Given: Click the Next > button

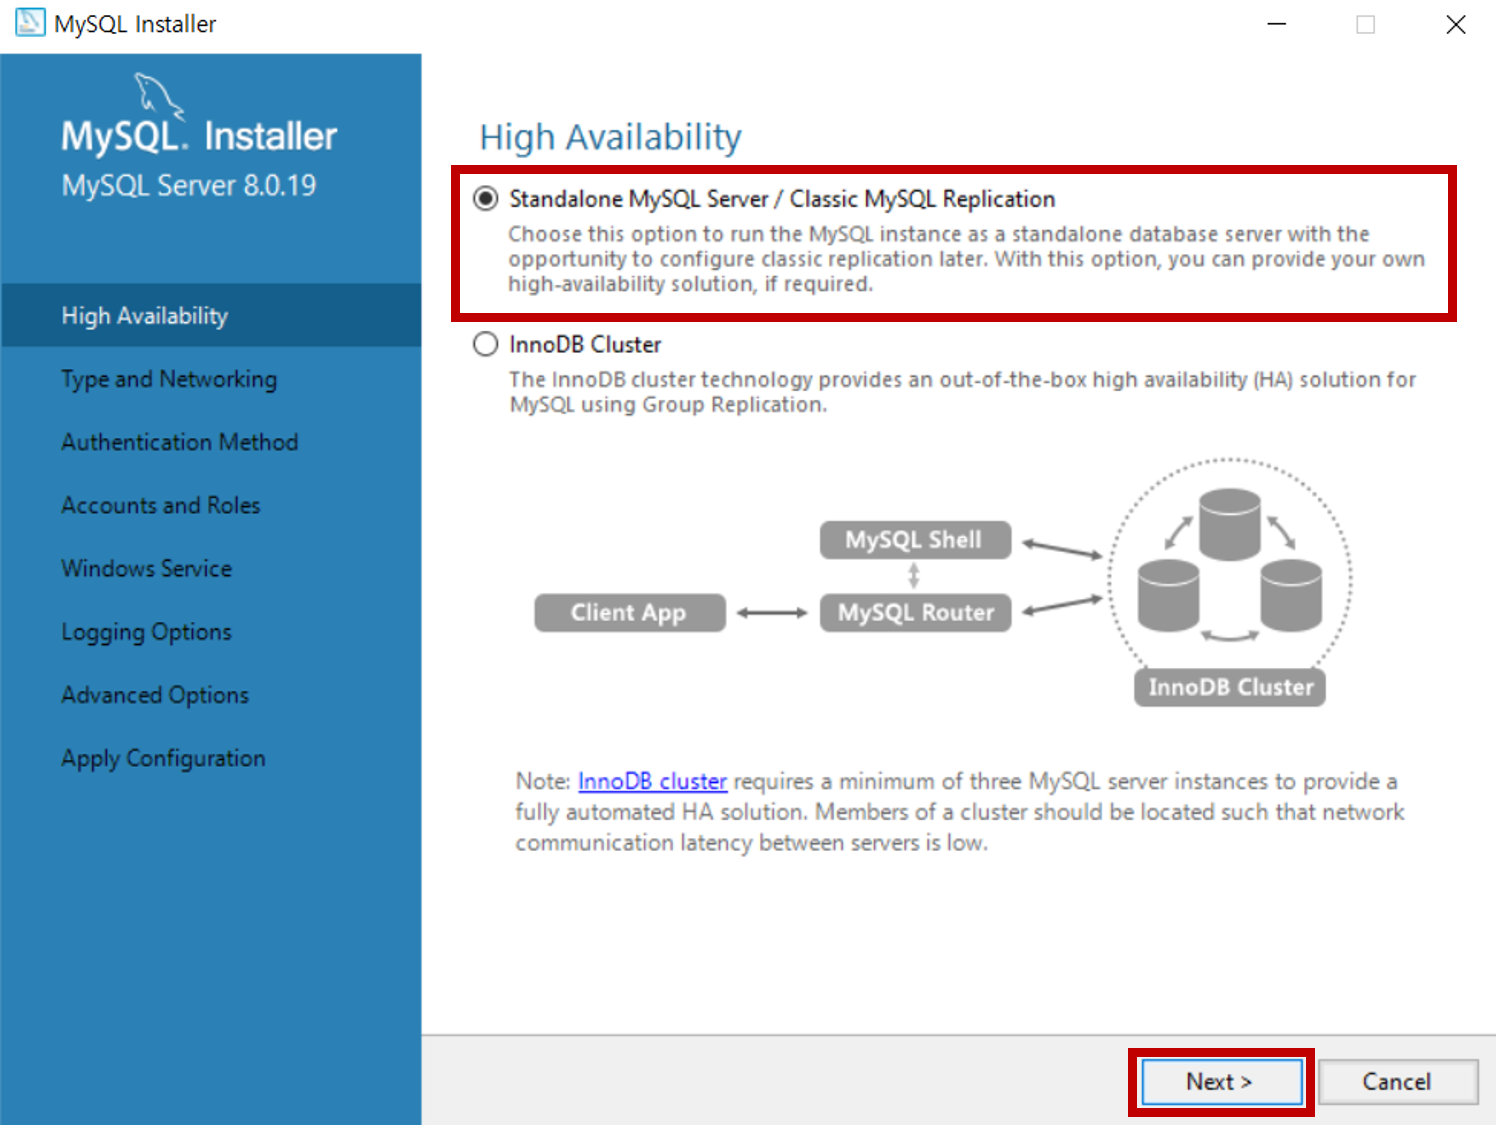Looking at the screenshot, I should 1221,1082.
